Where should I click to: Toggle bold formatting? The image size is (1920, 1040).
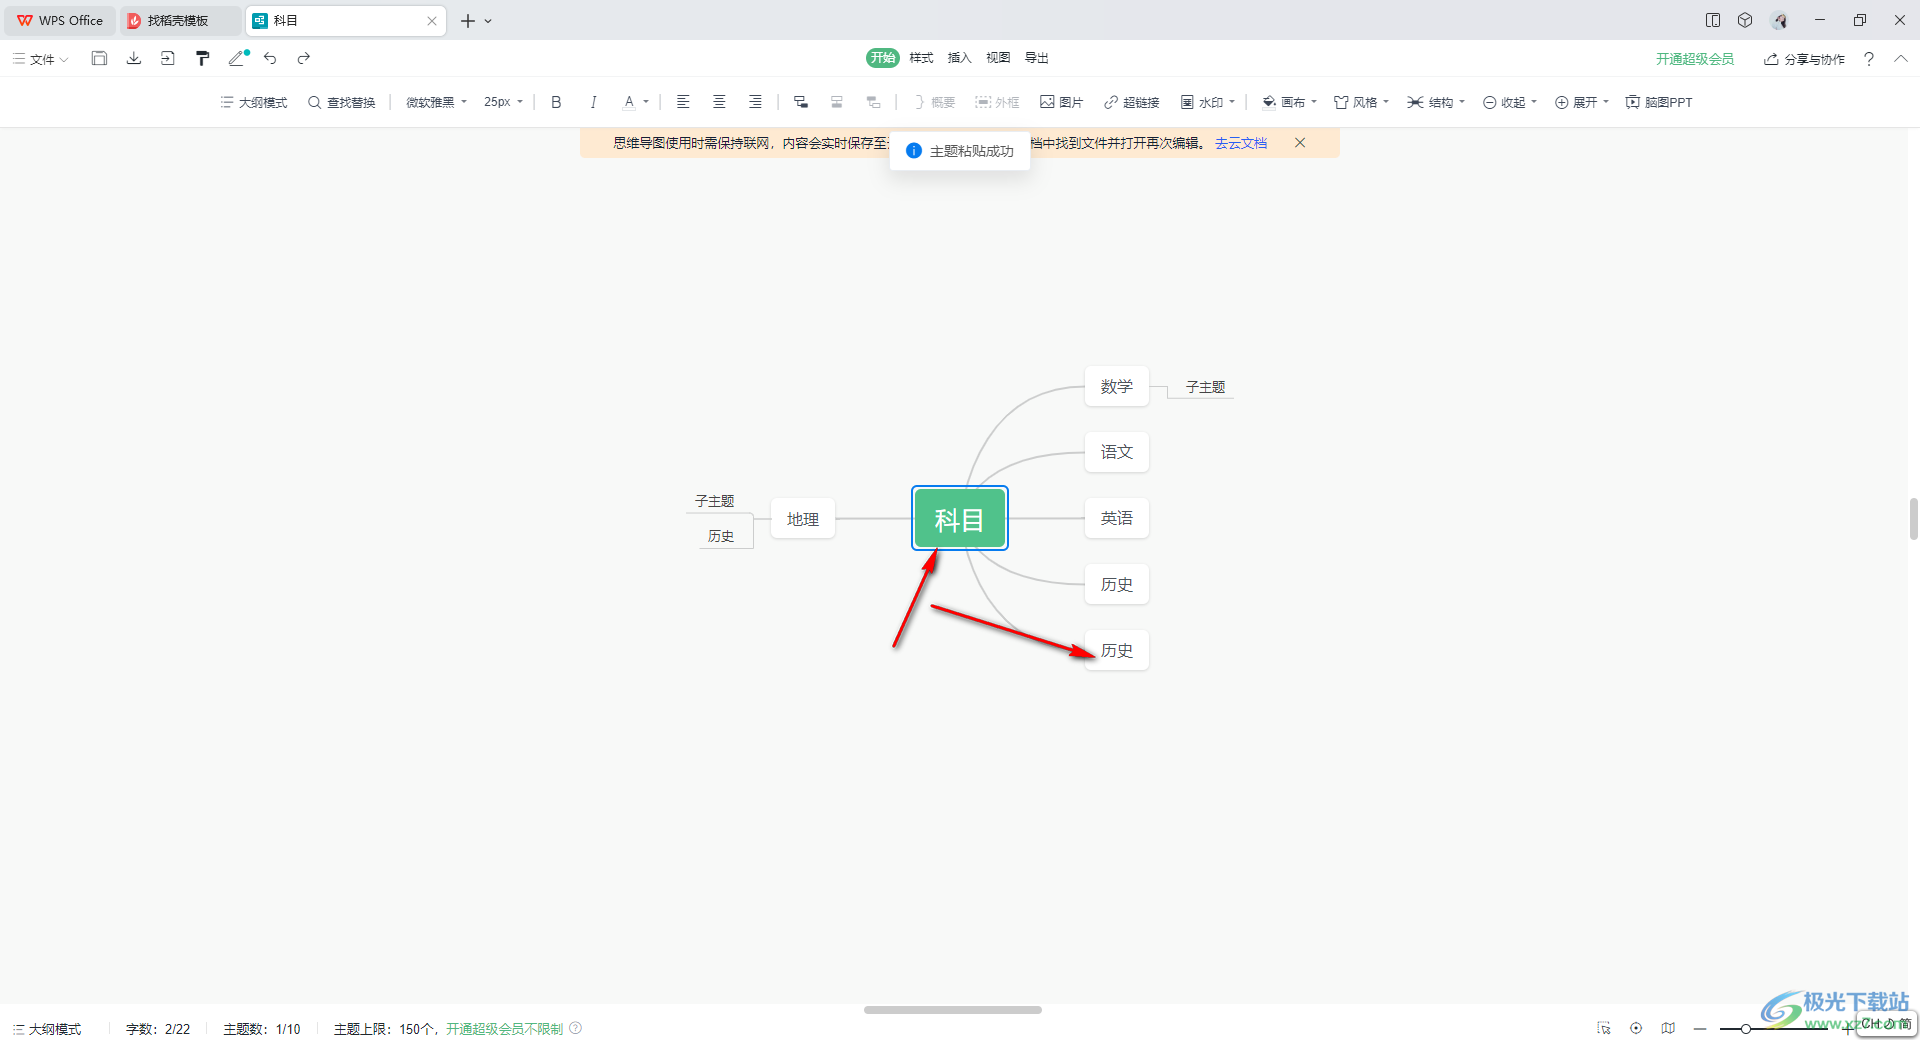(x=556, y=102)
